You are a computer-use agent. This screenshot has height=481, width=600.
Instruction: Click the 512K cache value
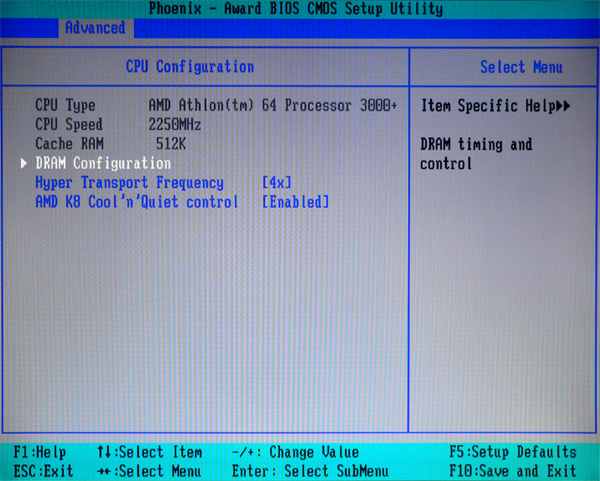[171, 144]
